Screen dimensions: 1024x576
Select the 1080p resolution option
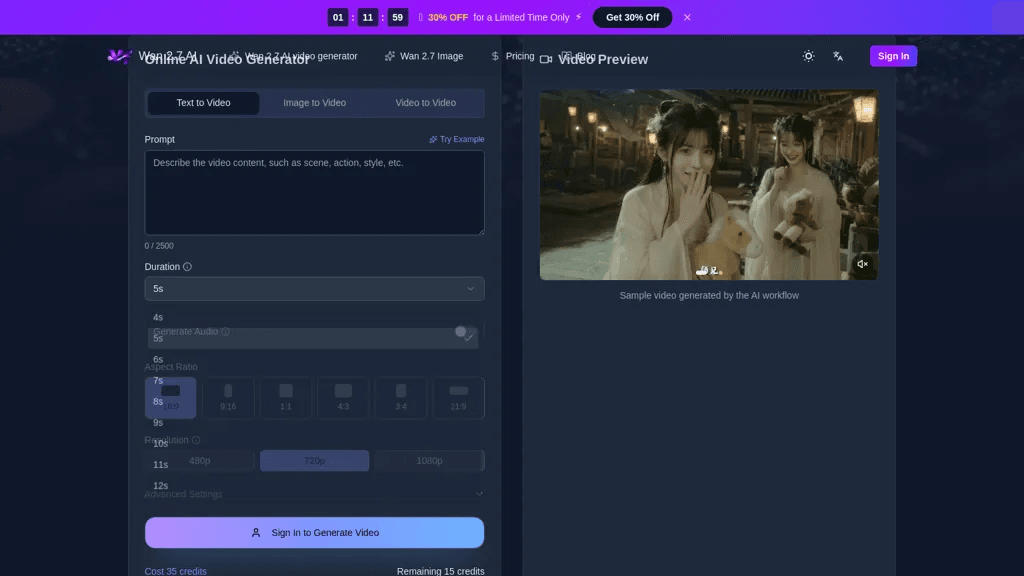click(x=429, y=460)
